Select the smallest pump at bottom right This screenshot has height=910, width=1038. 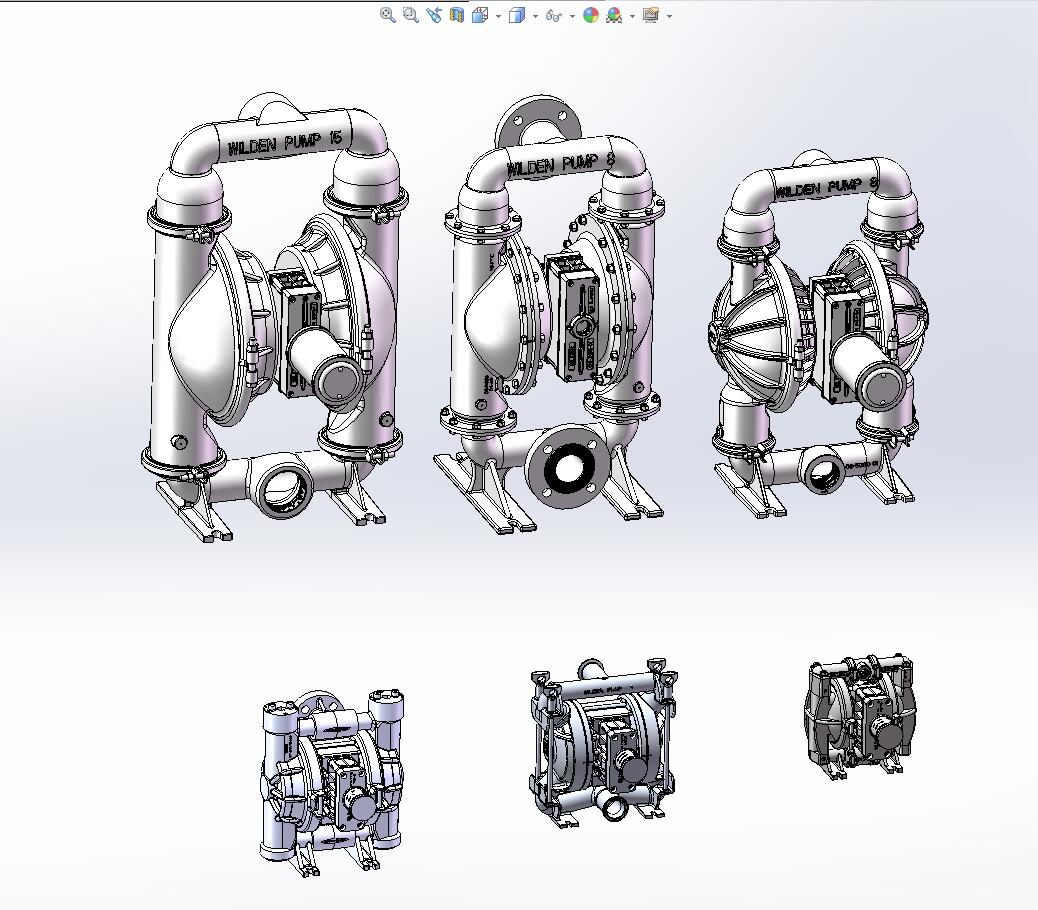pyautogui.click(x=859, y=717)
